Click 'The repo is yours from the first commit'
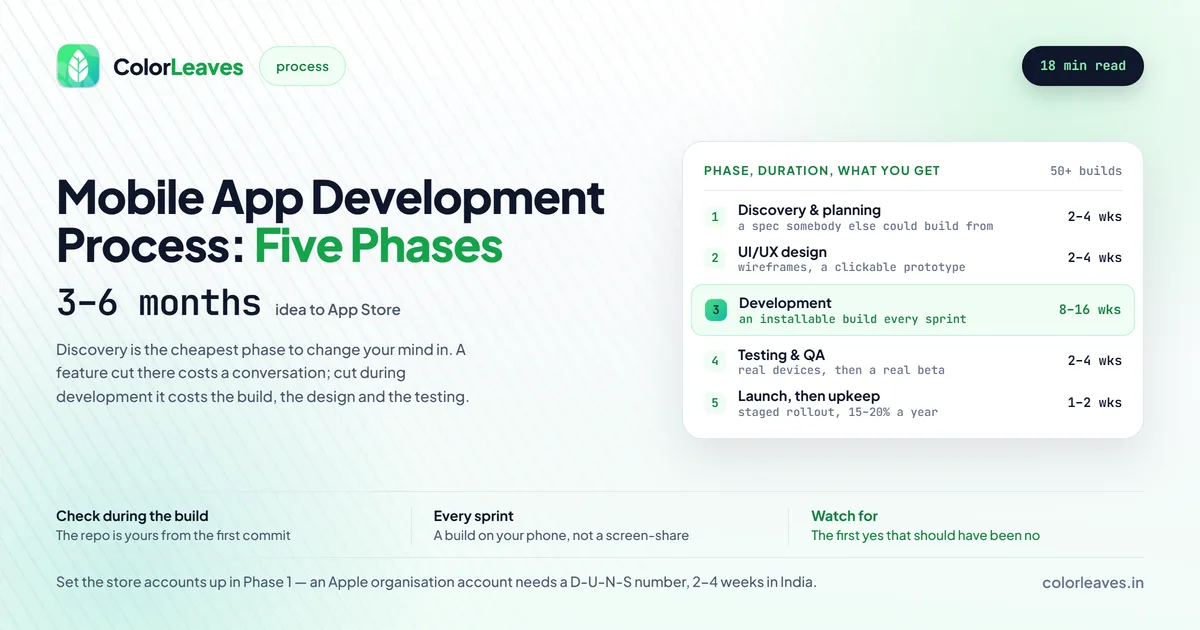The width and height of the screenshot is (1200, 630). click(x=173, y=536)
